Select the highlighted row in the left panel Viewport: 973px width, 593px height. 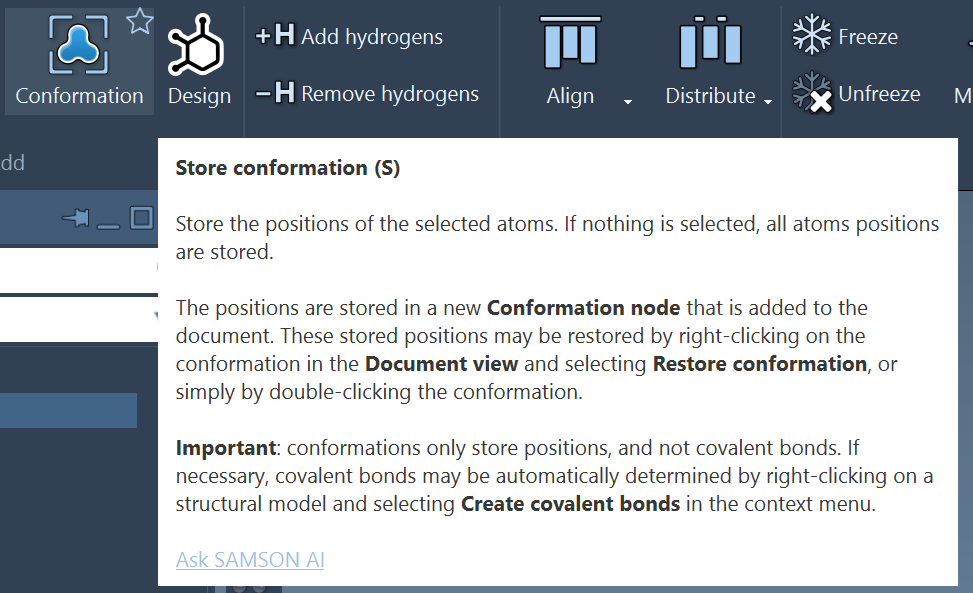[x=68, y=410]
